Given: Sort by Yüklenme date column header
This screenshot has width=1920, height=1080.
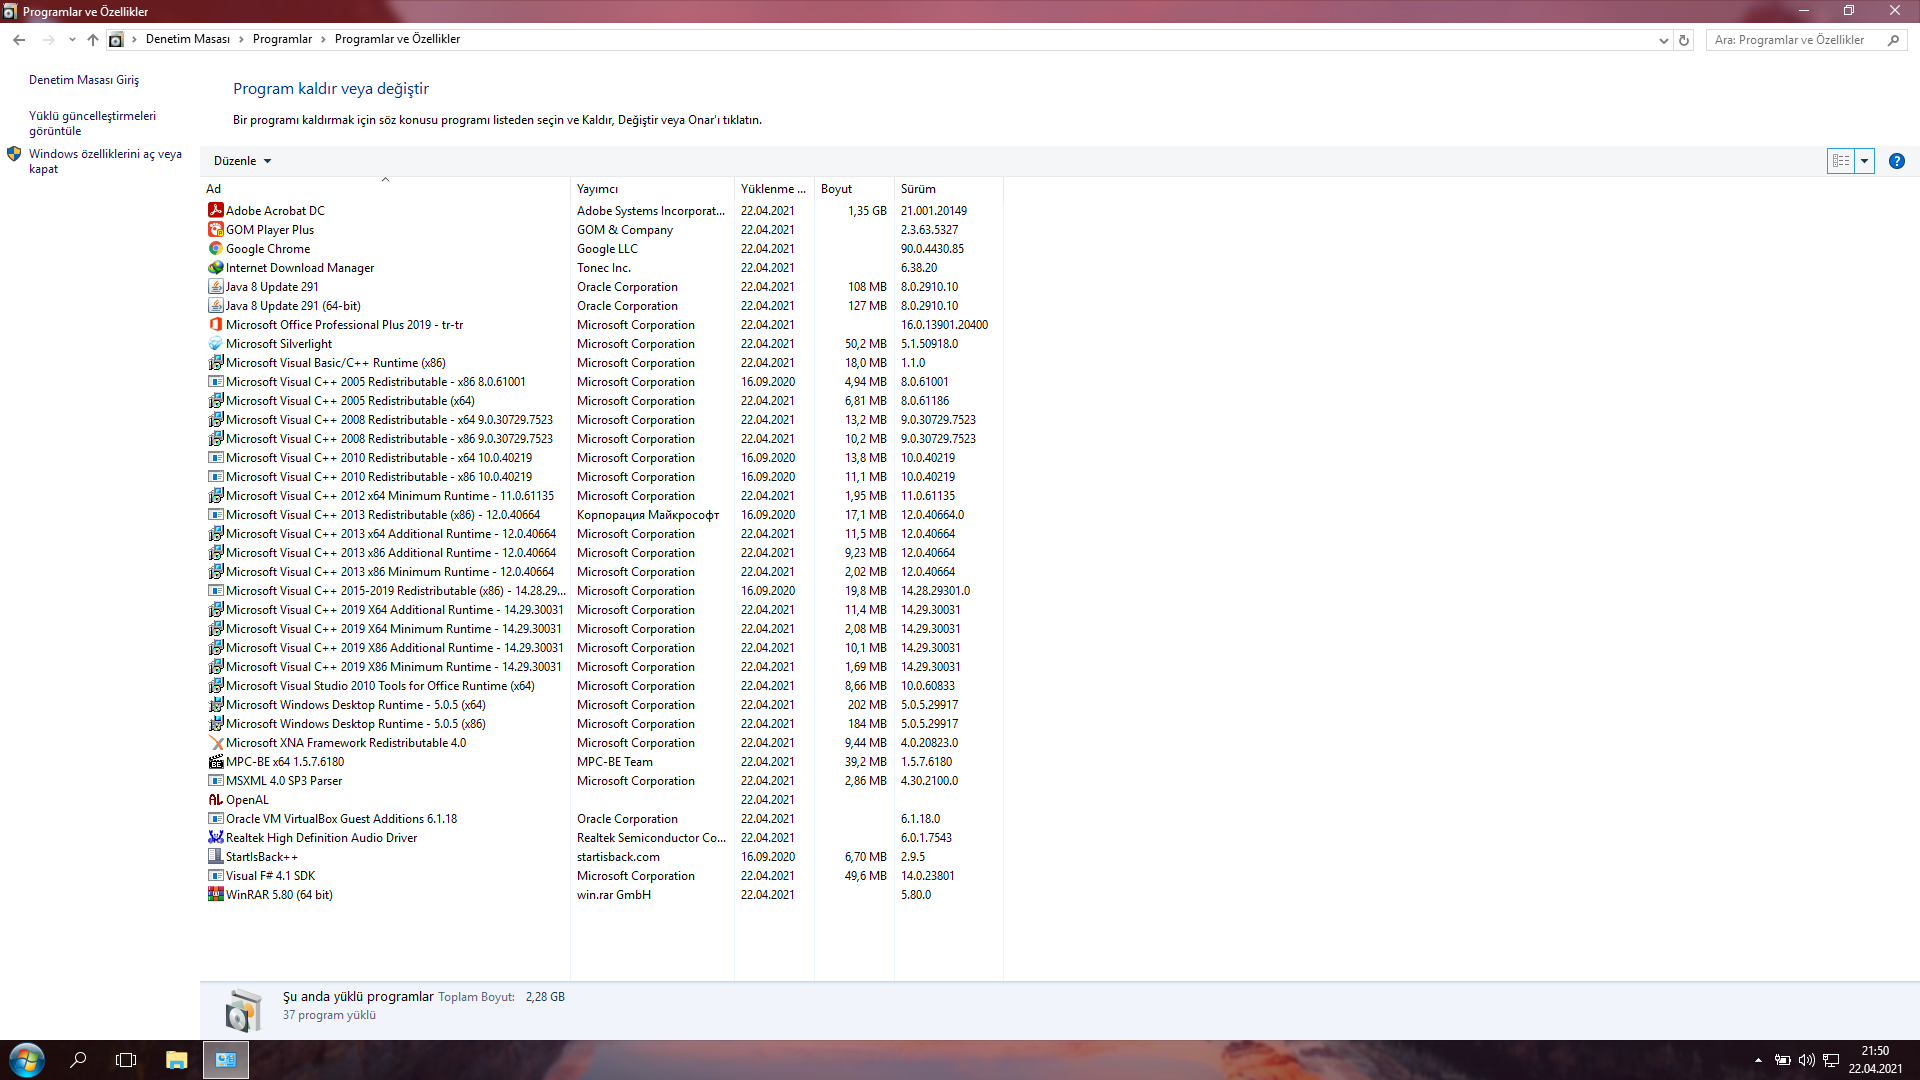Looking at the screenshot, I should coord(774,188).
